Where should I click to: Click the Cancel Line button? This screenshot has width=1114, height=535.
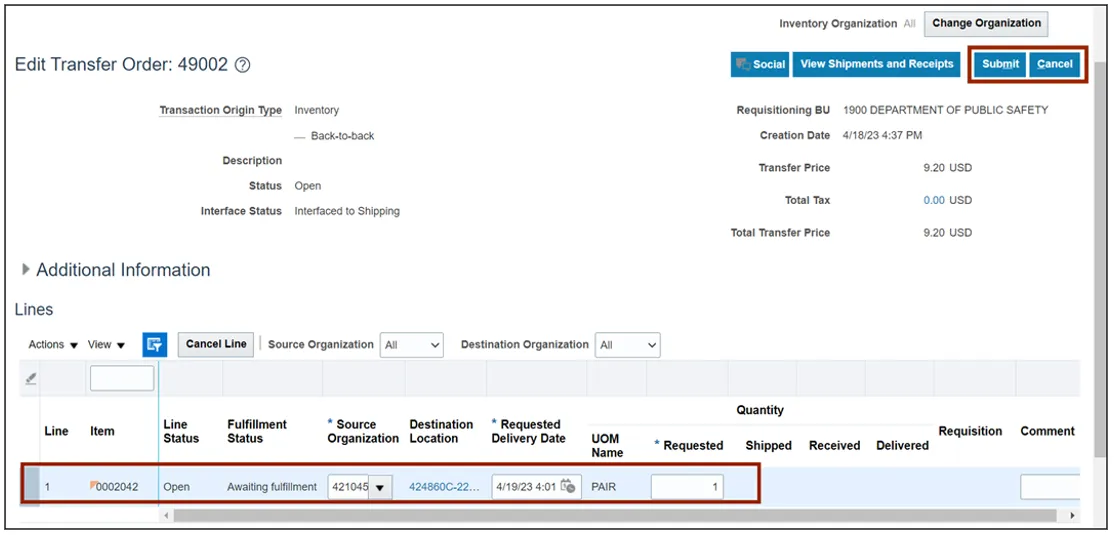(216, 344)
